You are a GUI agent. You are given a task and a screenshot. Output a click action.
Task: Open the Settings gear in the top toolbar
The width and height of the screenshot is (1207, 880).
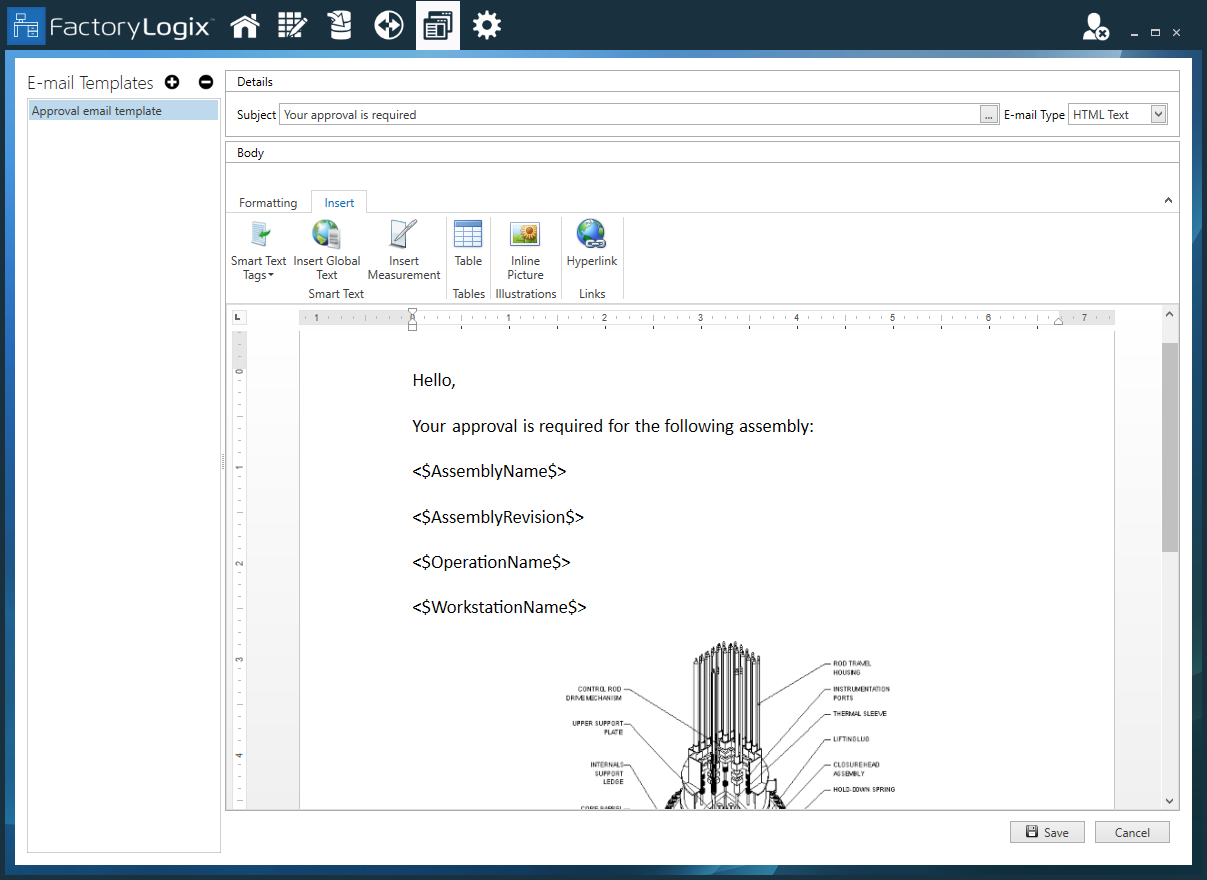tap(487, 25)
